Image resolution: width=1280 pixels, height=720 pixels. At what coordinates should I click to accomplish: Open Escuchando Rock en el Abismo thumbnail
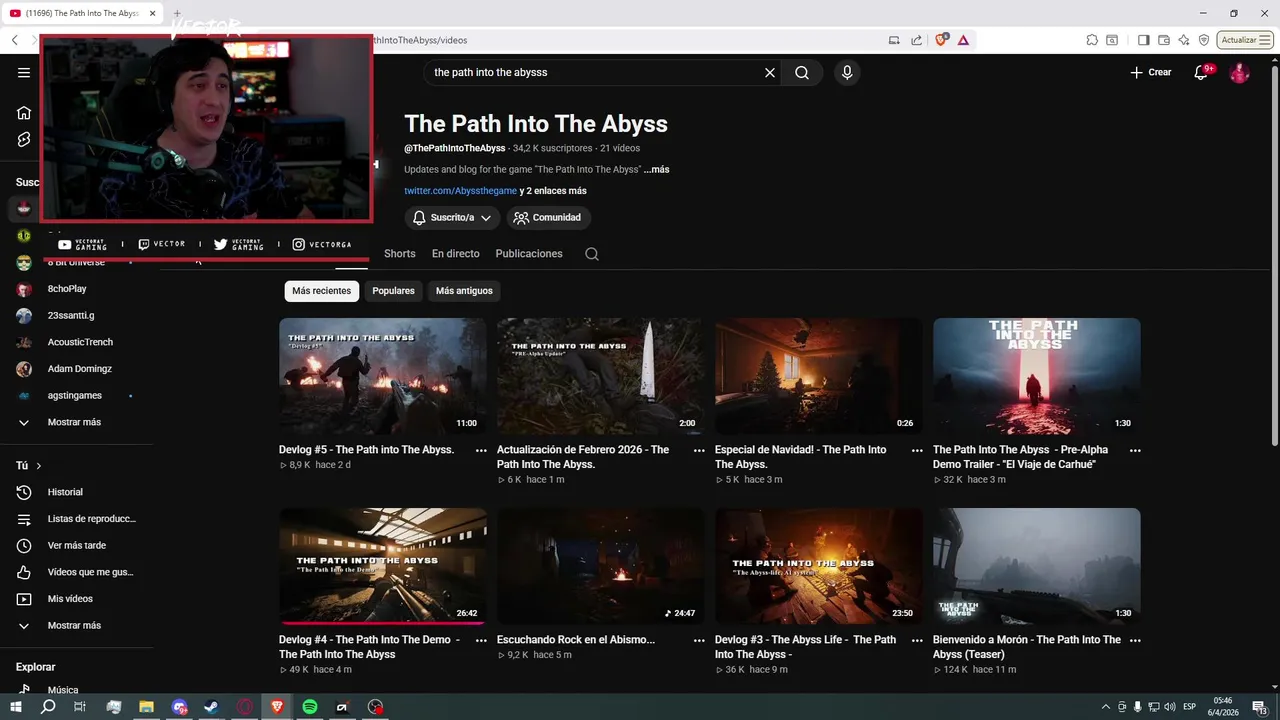point(601,566)
